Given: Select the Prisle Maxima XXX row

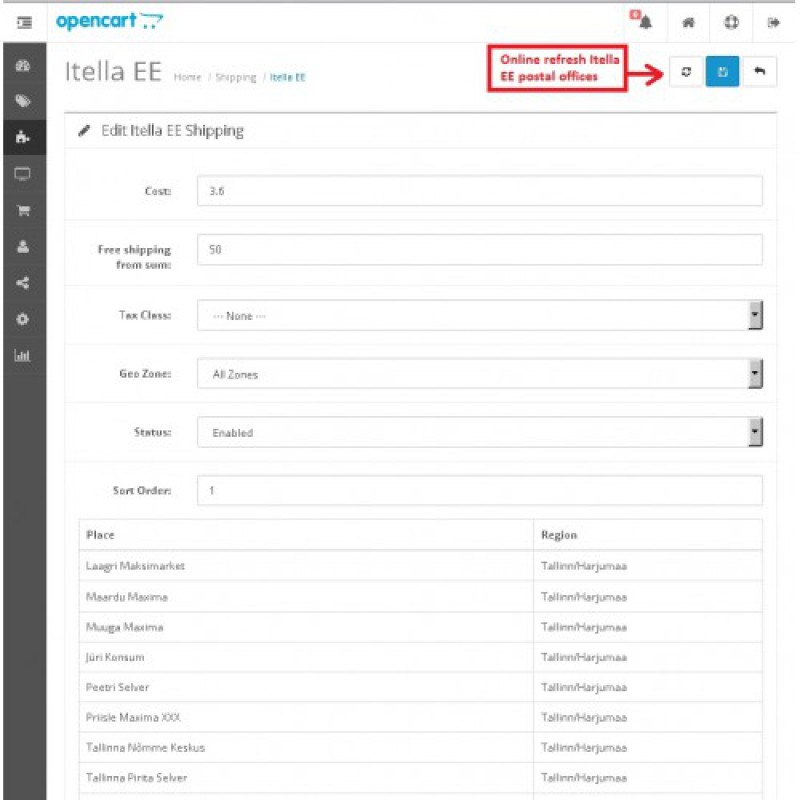Looking at the screenshot, I should pos(420,717).
